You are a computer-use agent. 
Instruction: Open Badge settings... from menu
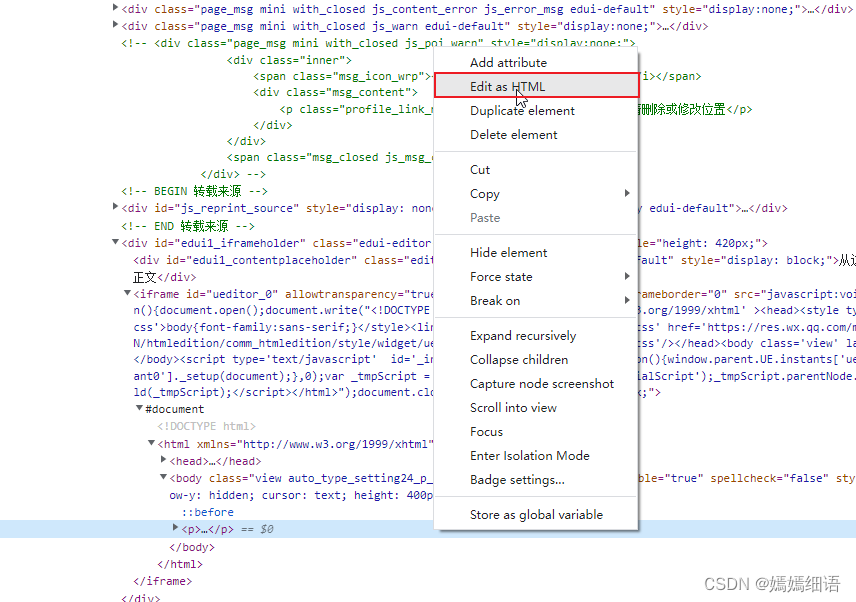(x=536, y=480)
